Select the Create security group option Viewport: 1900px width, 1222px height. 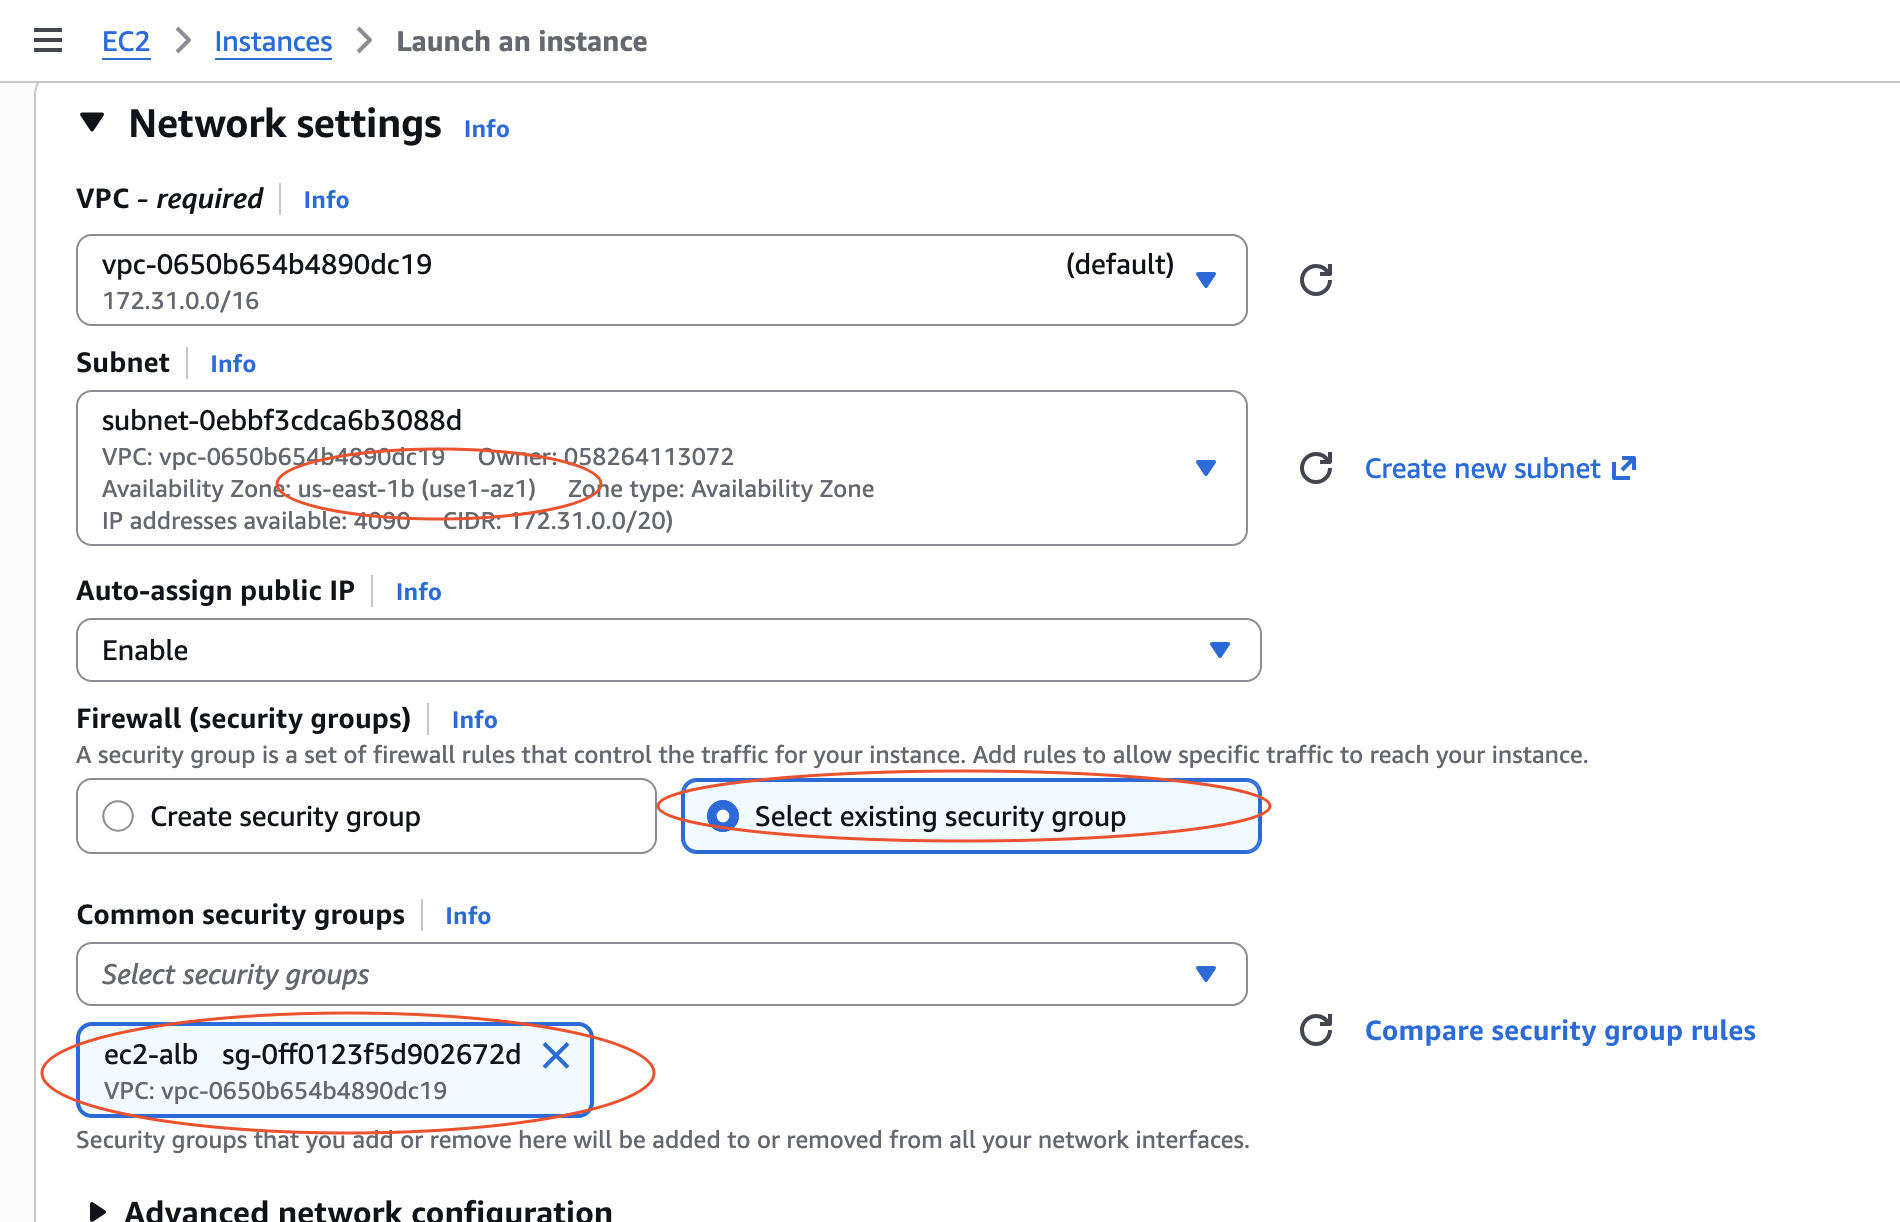(x=118, y=816)
